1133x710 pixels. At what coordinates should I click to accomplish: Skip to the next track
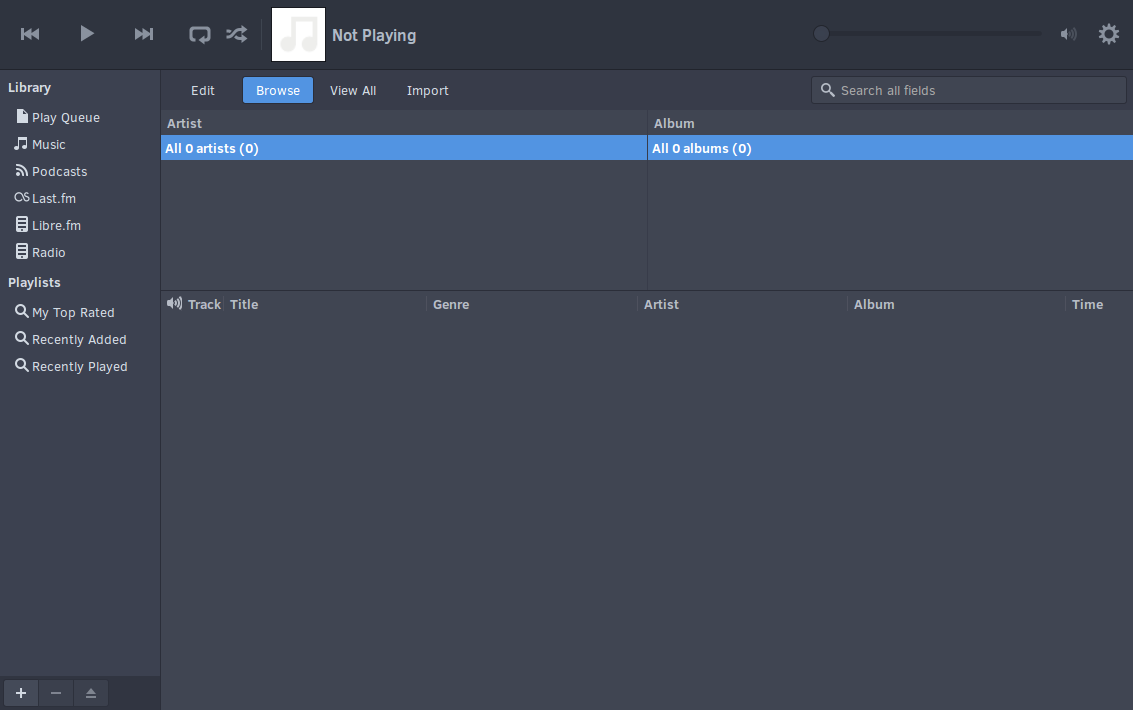(x=144, y=34)
